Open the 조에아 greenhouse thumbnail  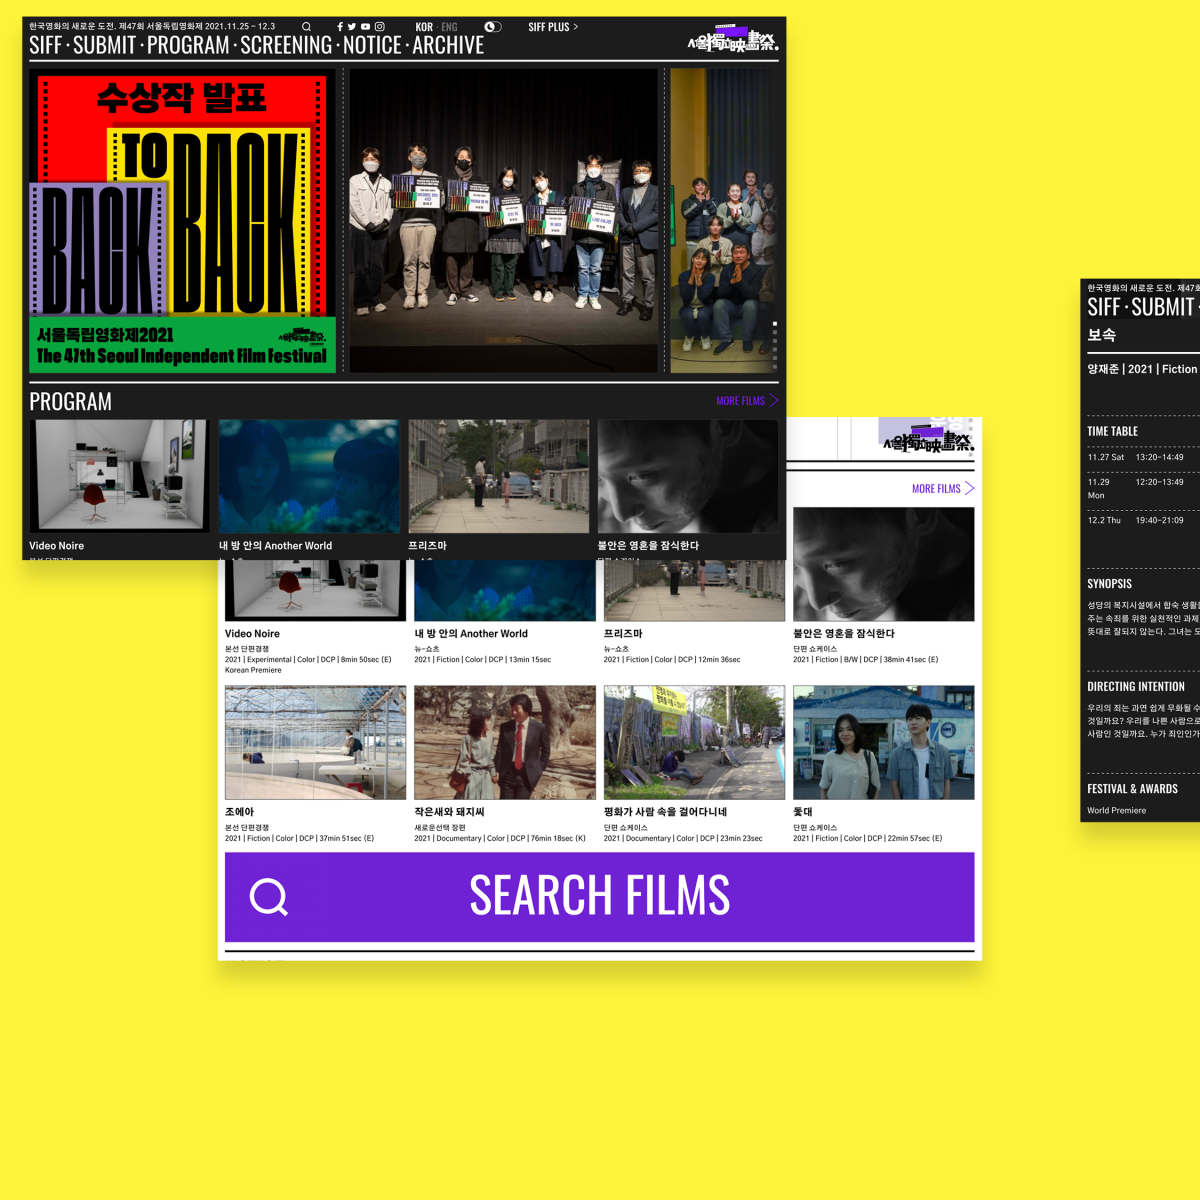[x=316, y=743]
